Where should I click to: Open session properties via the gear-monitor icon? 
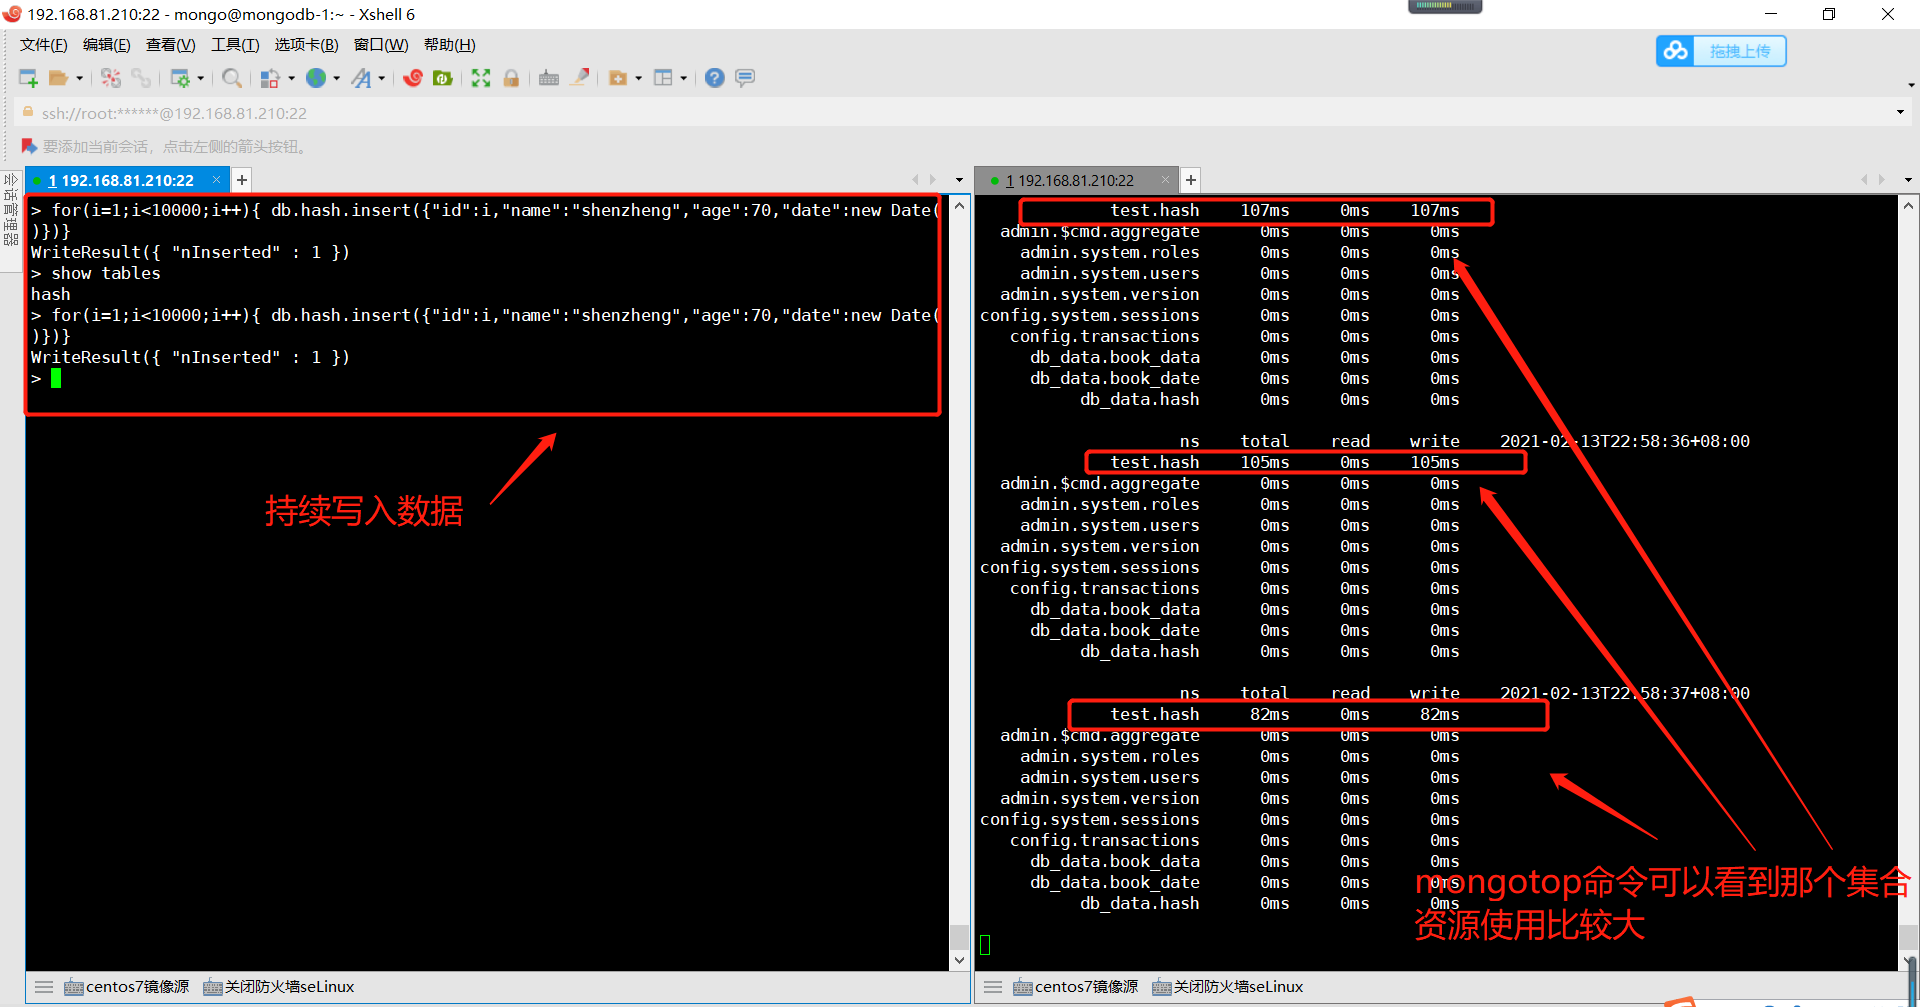[182, 77]
